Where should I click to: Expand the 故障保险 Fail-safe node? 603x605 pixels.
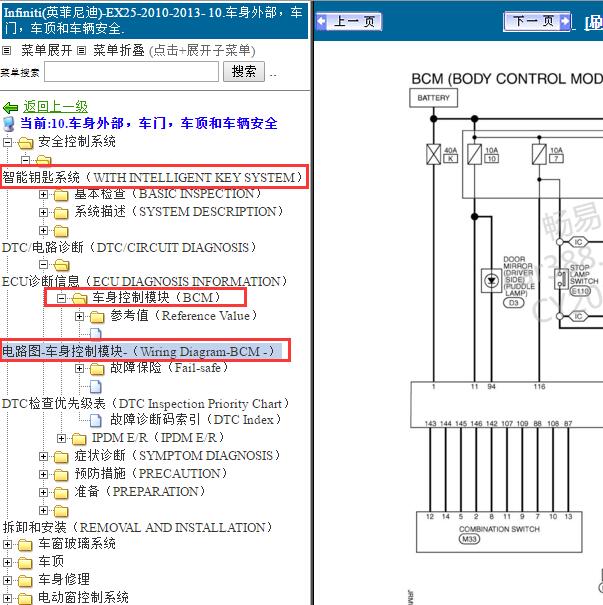pyautogui.click(x=79, y=368)
